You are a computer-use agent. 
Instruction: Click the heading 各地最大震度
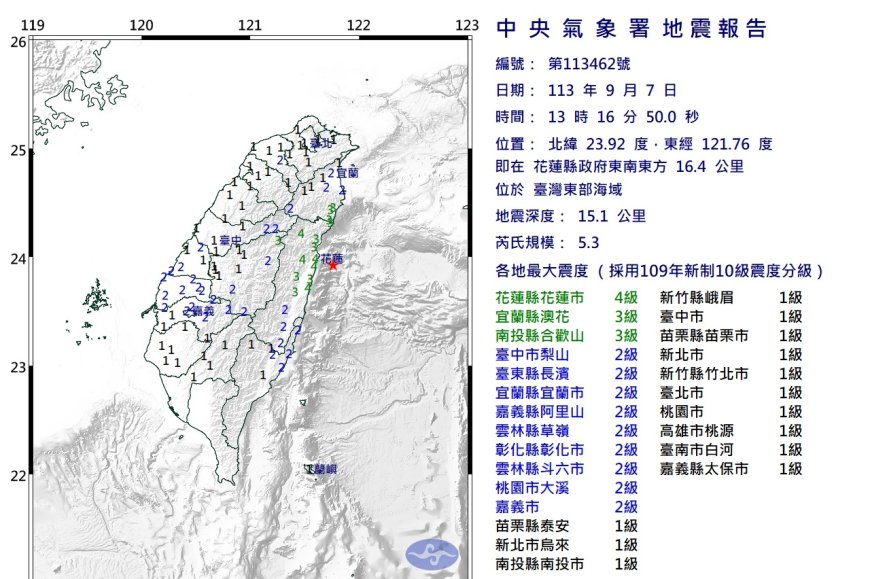tap(542, 271)
